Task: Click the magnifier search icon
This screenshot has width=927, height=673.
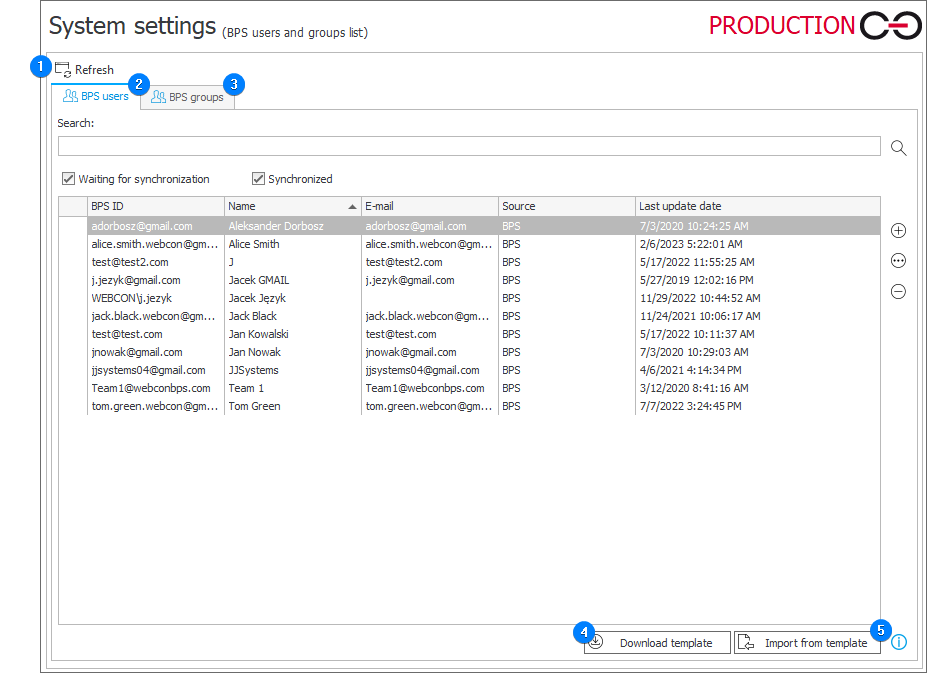Action: [898, 147]
